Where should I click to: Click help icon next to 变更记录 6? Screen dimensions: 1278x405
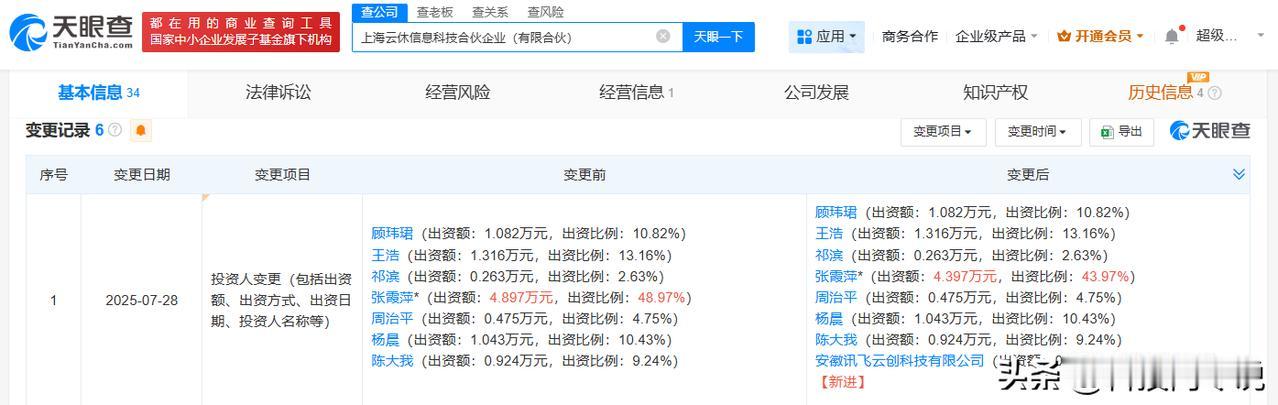115,130
